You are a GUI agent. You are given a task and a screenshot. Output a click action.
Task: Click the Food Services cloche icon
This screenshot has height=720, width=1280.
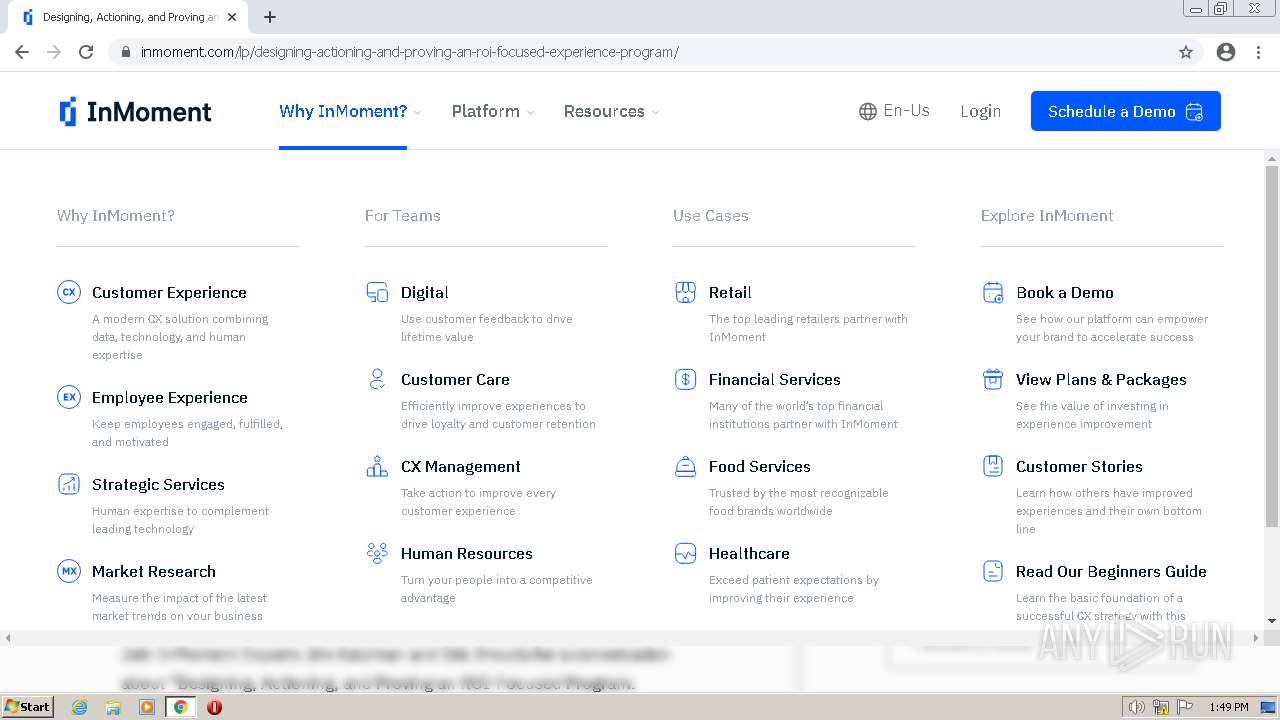point(685,466)
